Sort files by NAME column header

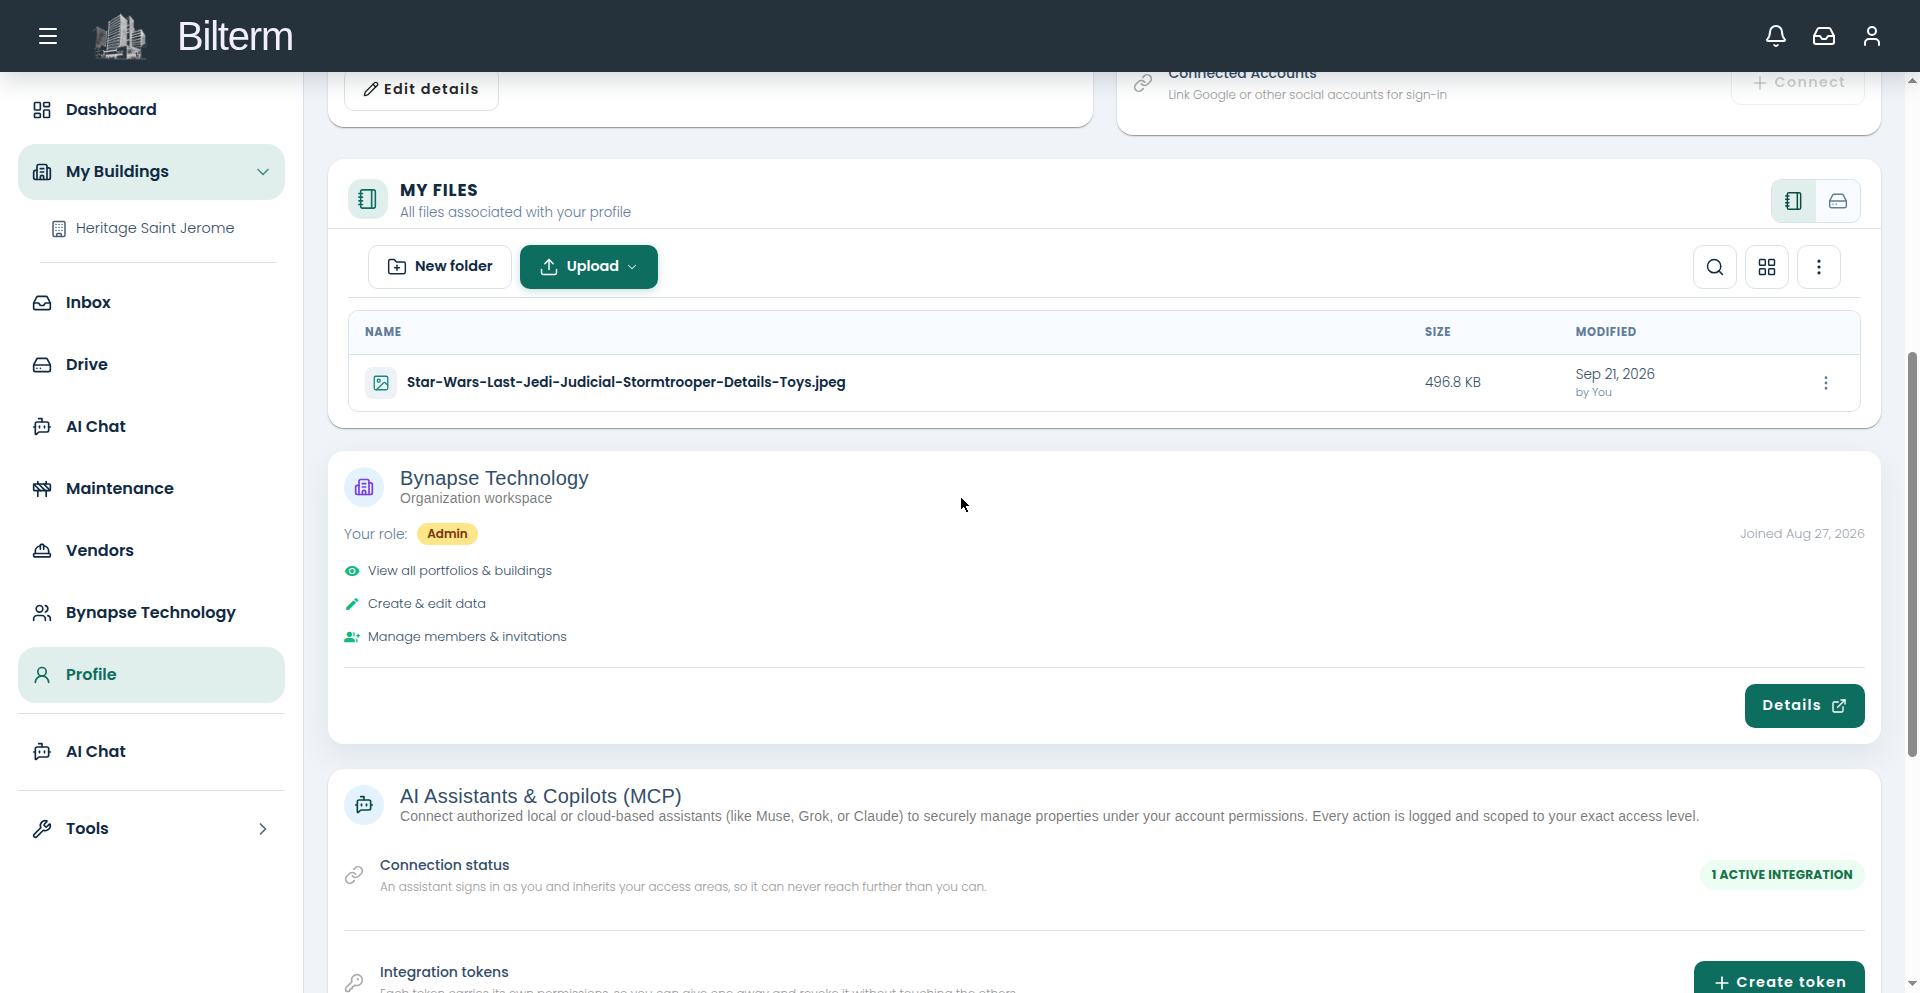click(x=383, y=332)
